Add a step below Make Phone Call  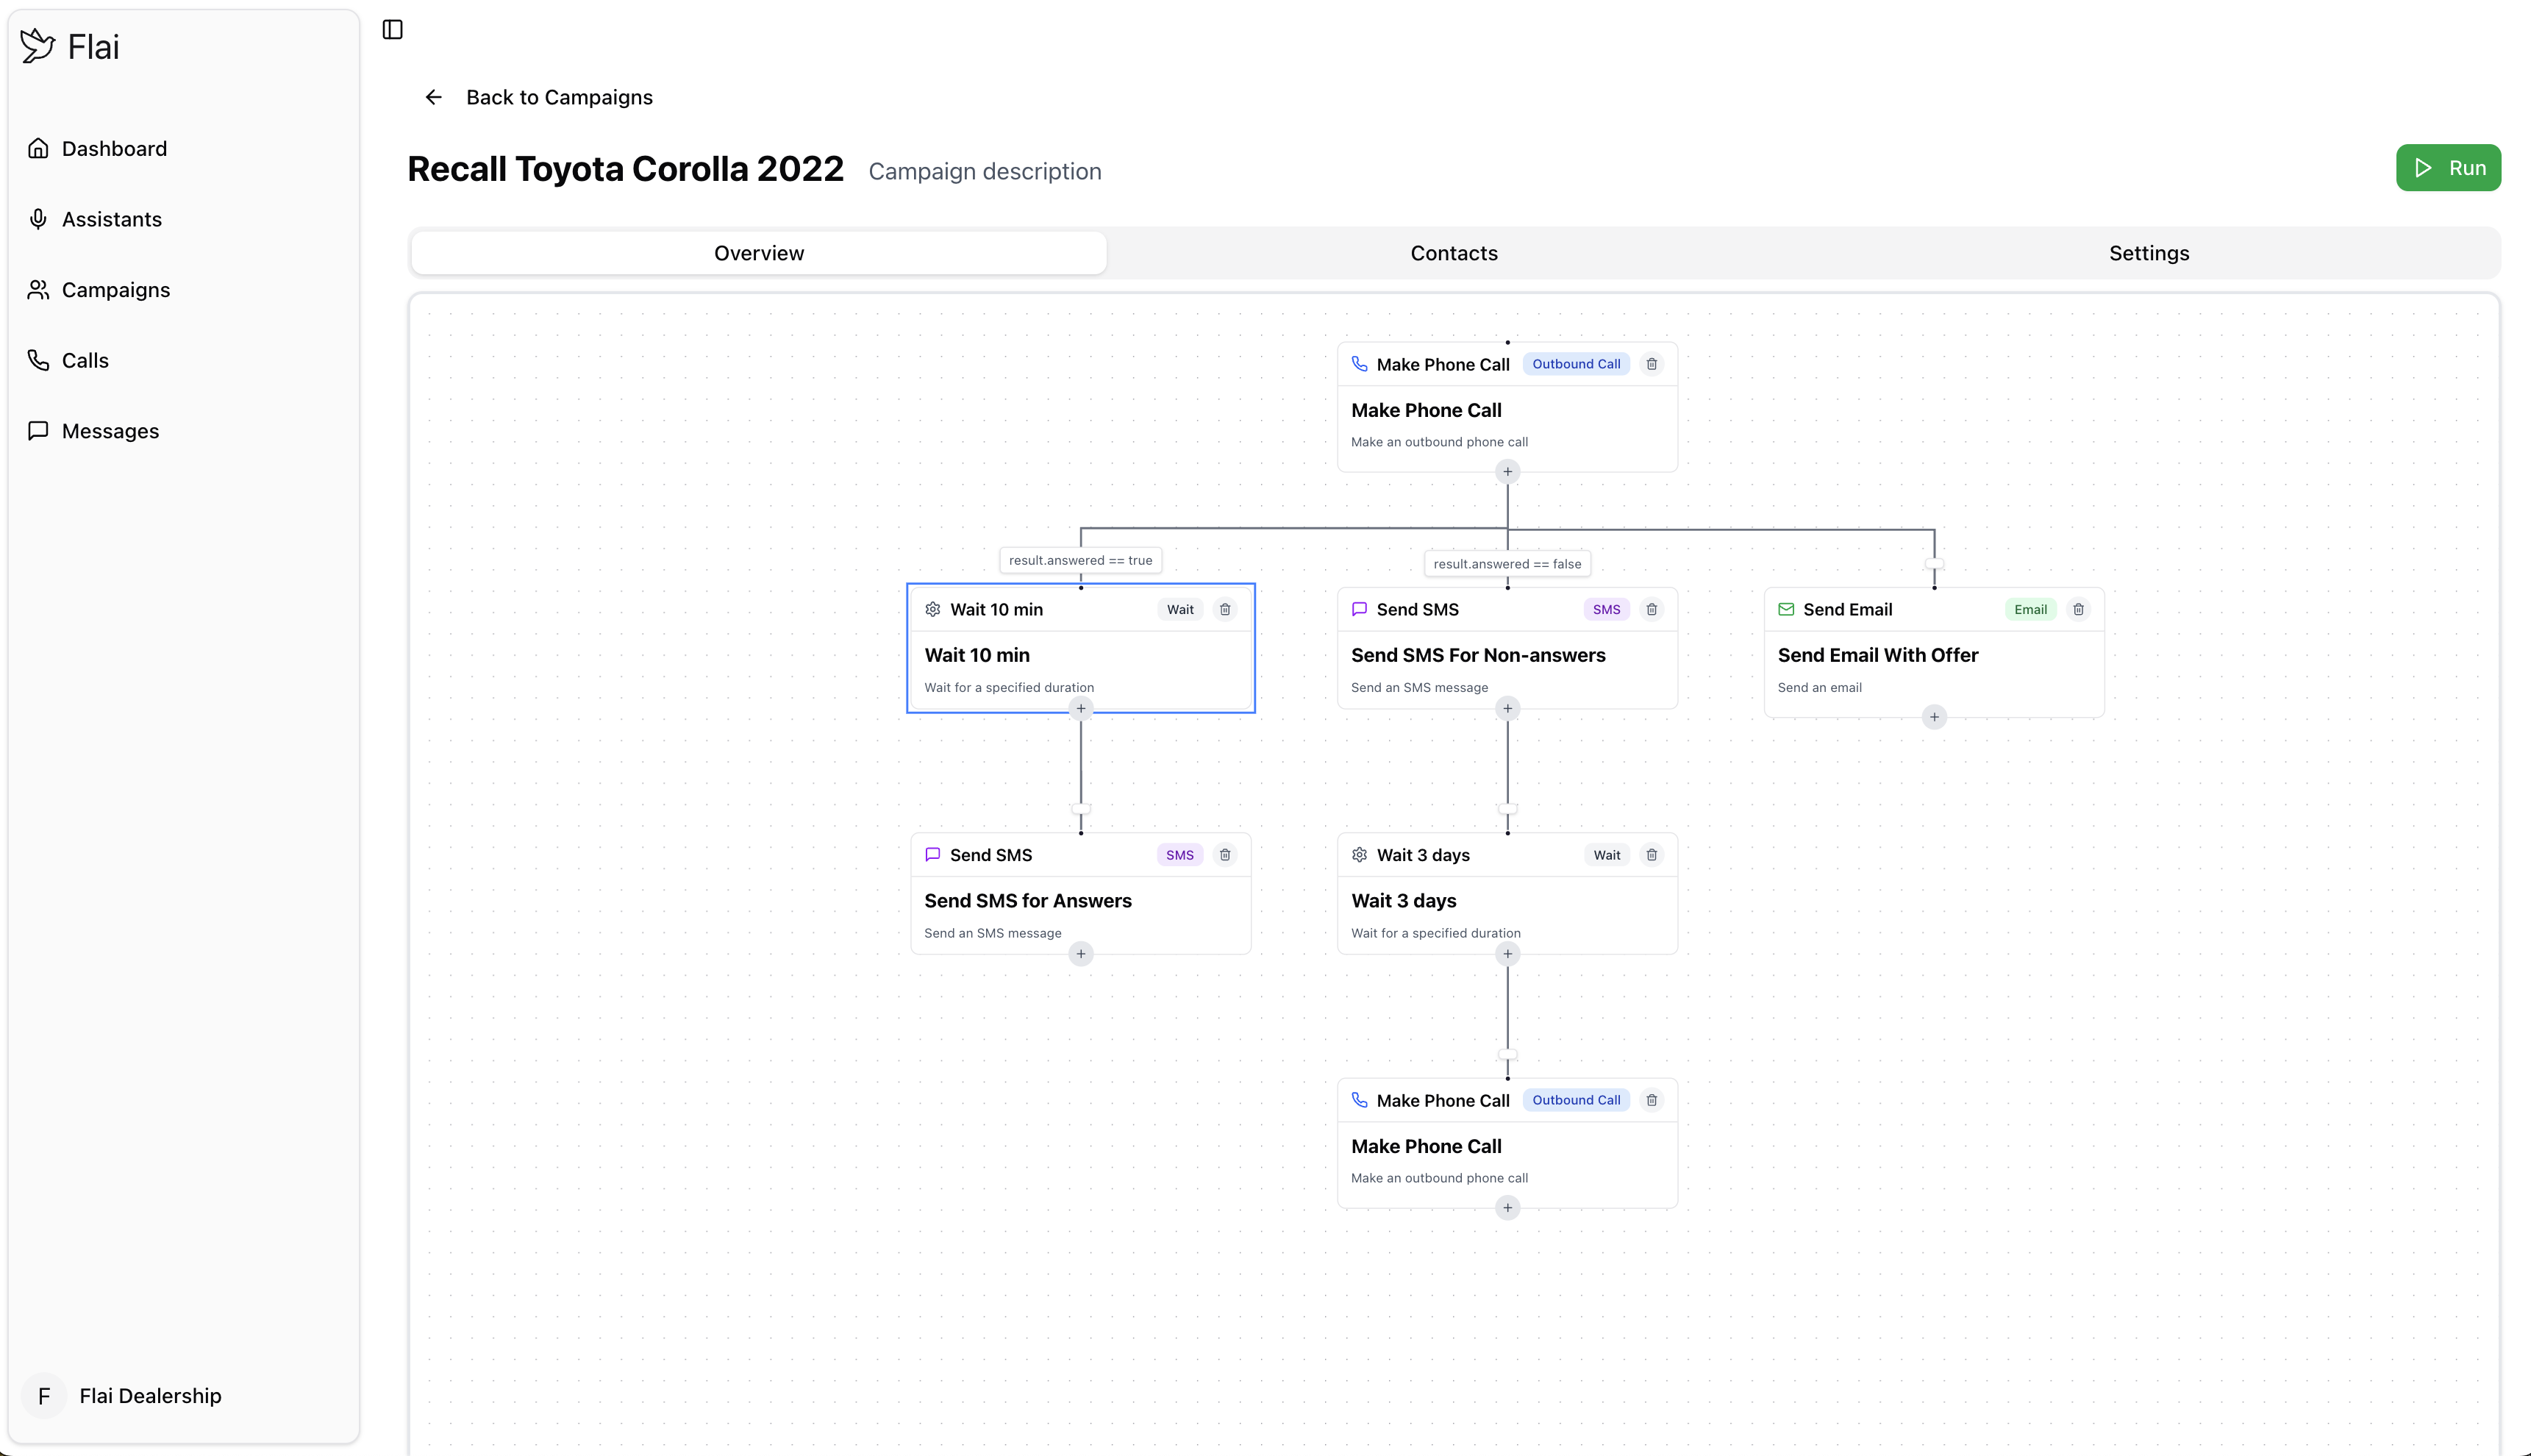tap(1507, 471)
